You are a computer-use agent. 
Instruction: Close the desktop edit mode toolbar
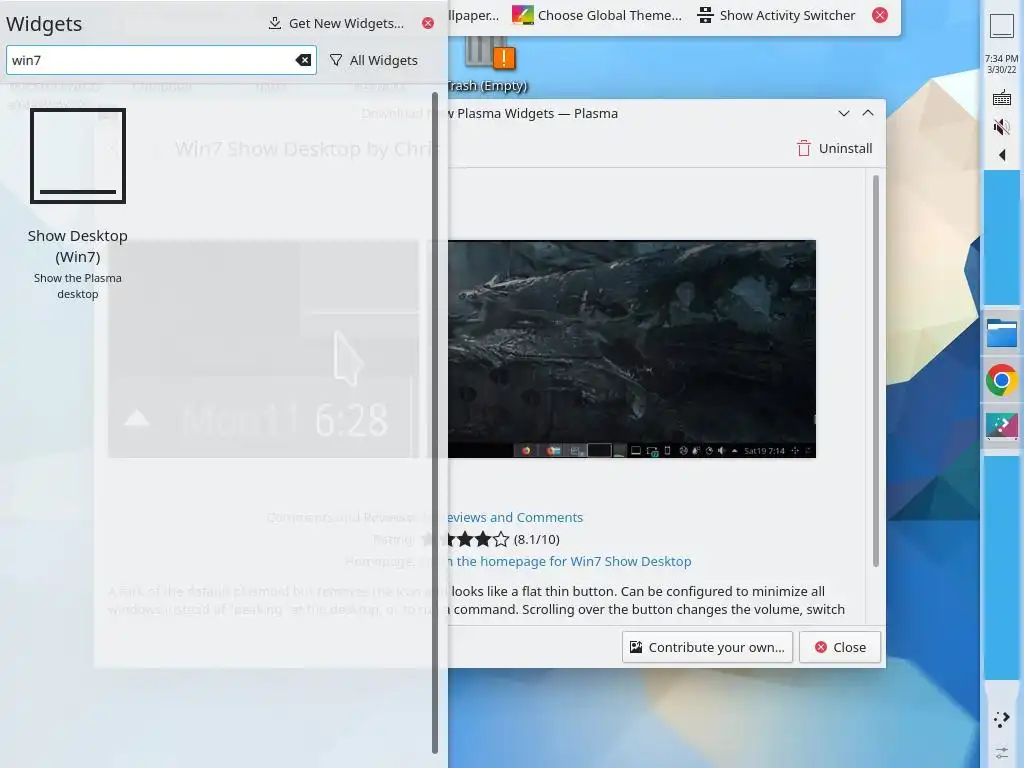tap(880, 15)
